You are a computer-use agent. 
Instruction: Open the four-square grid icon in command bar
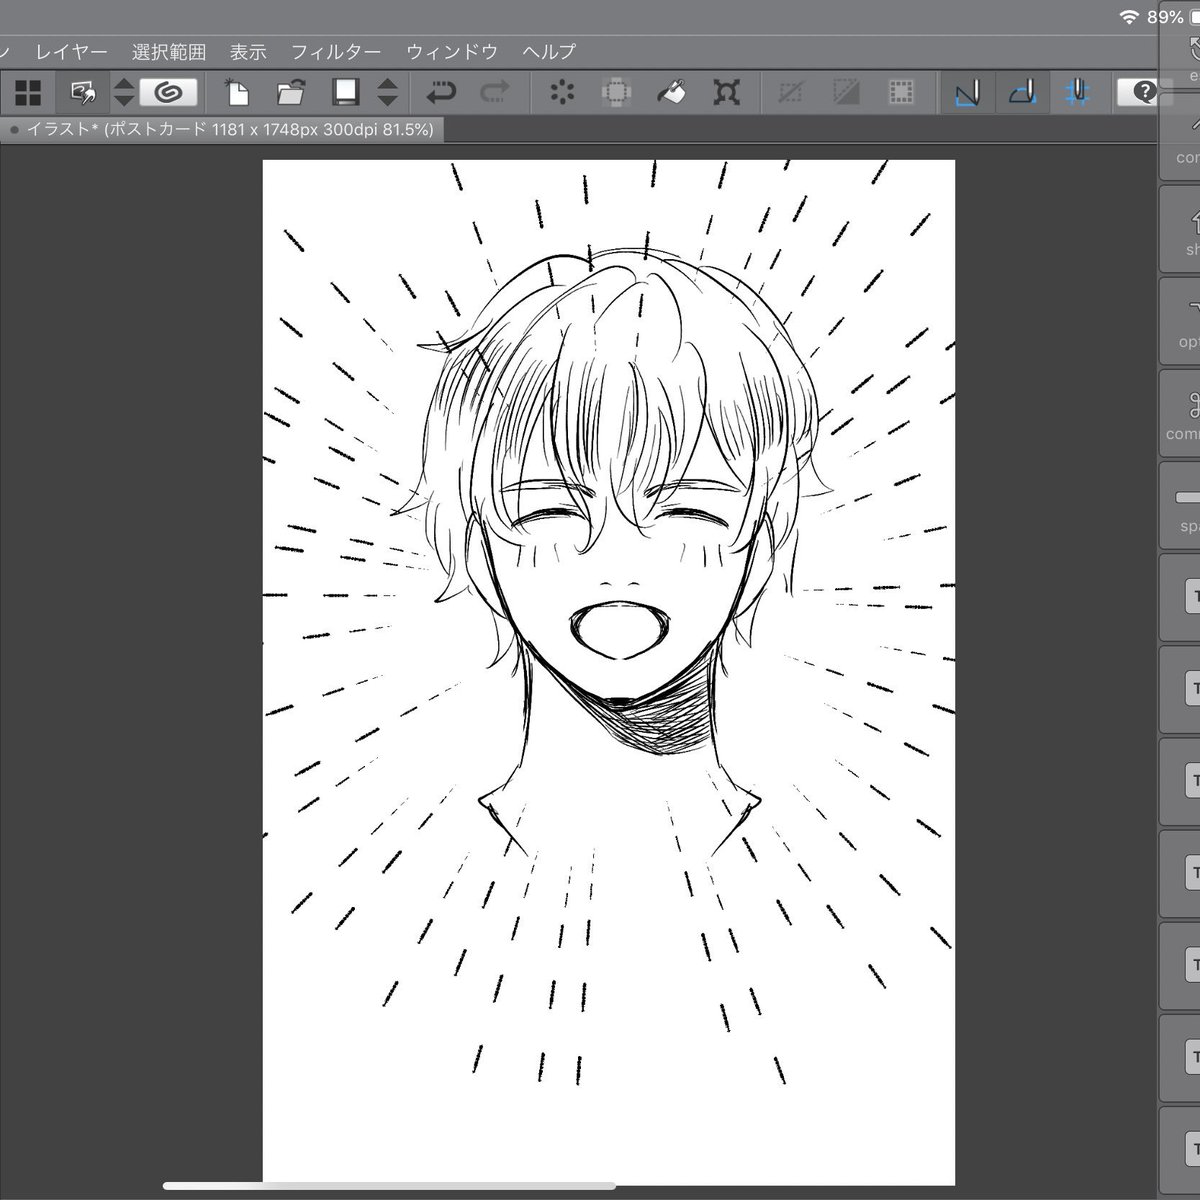(28, 93)
